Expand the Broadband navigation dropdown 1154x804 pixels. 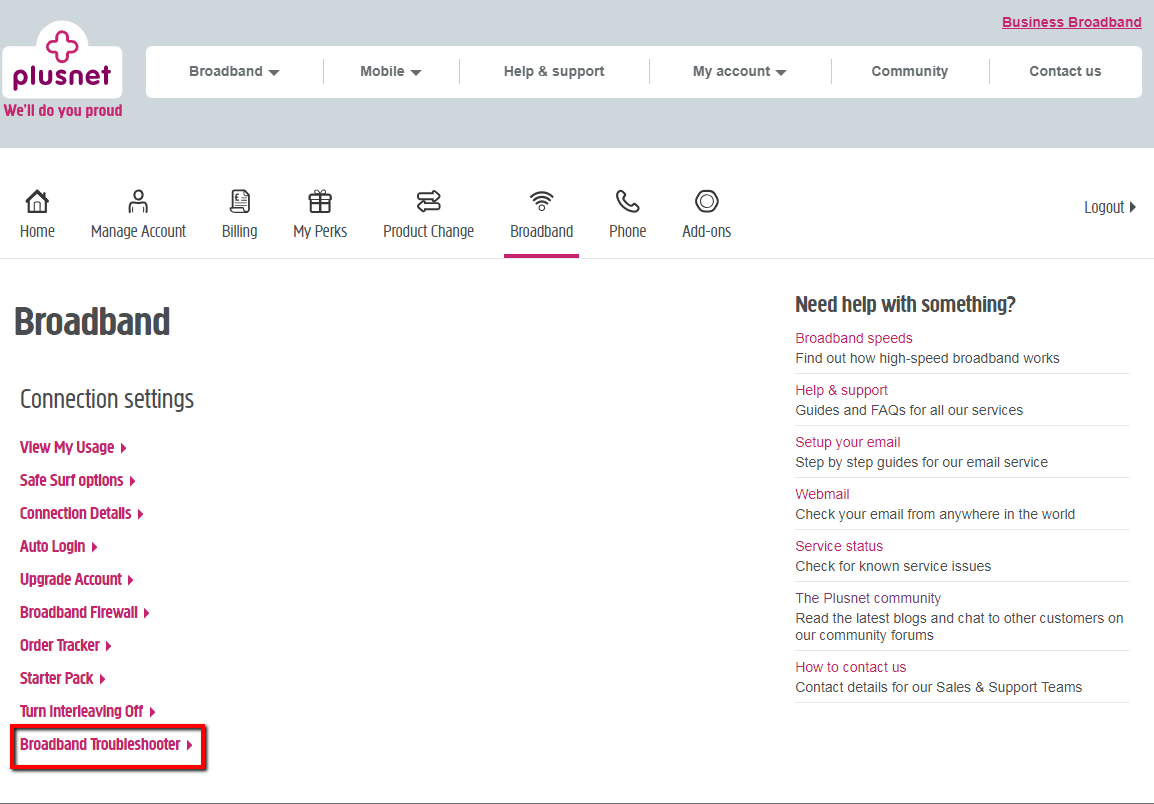coord(233,71)
